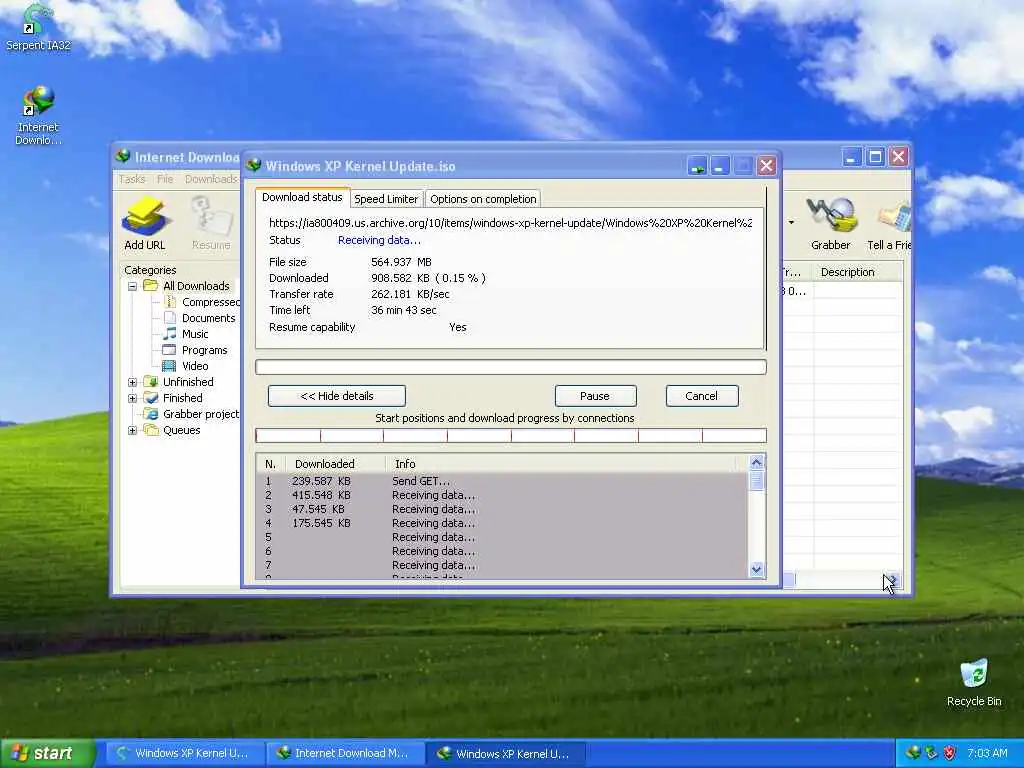The height and width of the screenshot is (768, 1024).
Task: Click the clock showing 7:03 AM
Action: tap(987, 753)
